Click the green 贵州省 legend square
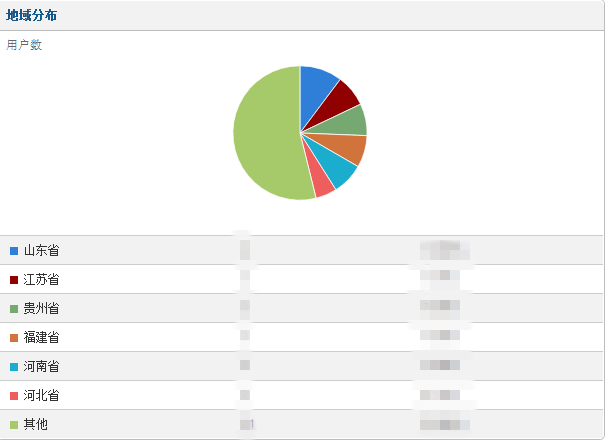The height and width of the screenshot is (440, 606). (14, 308)
